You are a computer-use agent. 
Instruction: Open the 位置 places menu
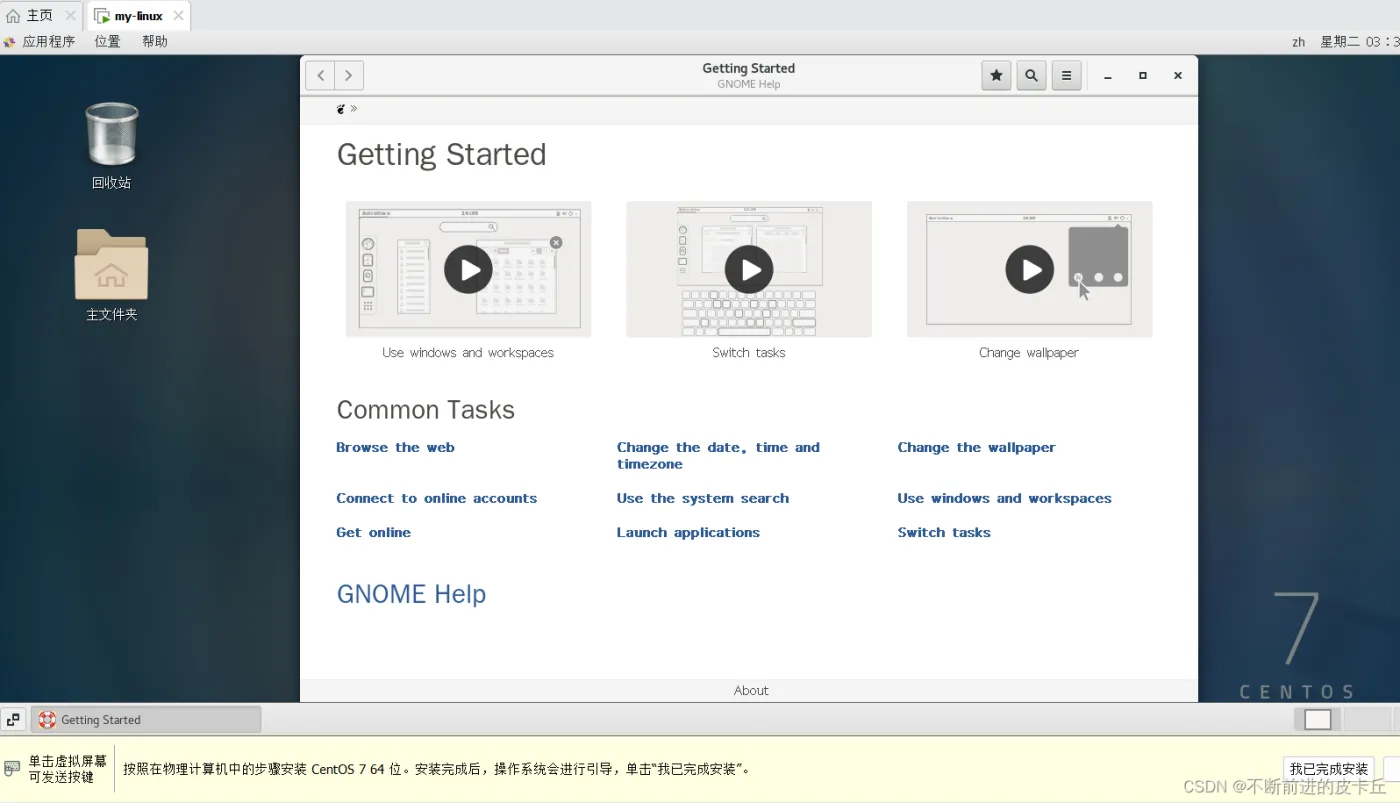(x=107, y=41)
